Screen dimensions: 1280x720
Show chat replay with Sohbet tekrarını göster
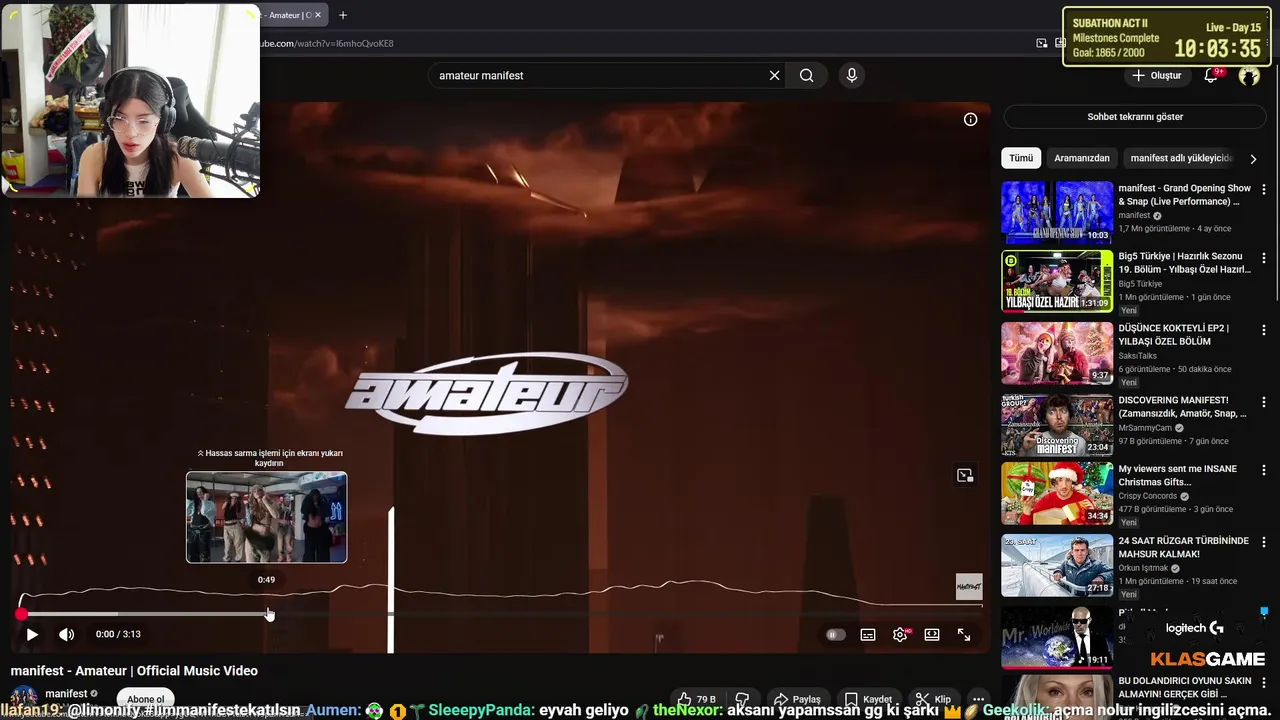[1135, 117]
